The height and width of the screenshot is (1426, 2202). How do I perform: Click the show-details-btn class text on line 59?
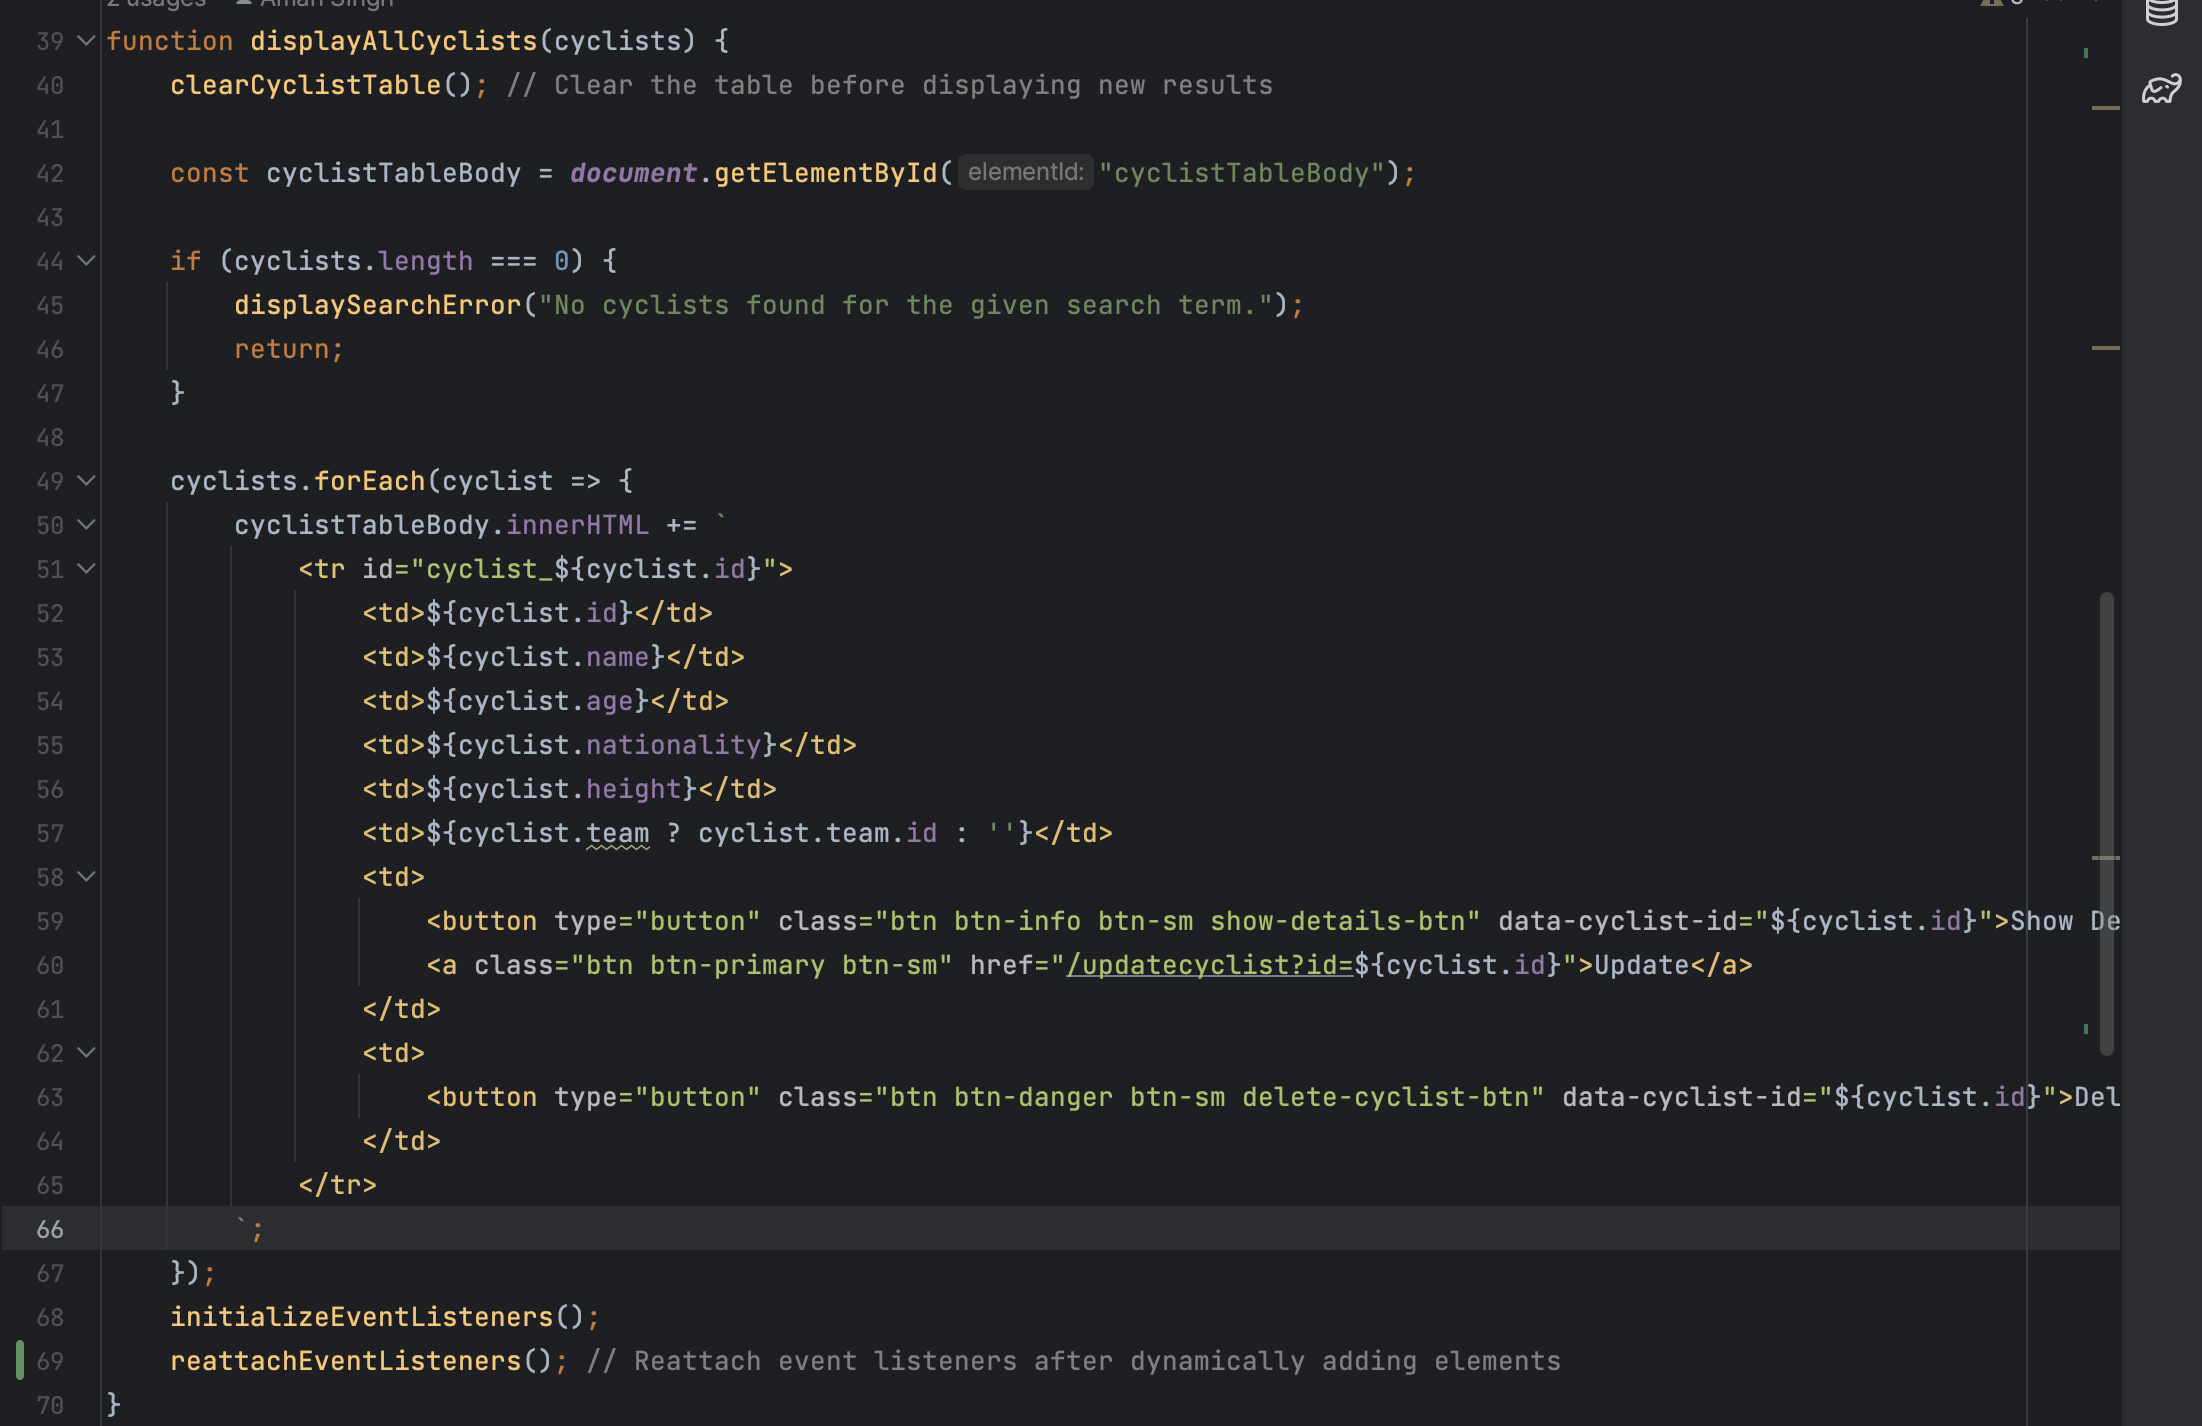[1337, 921]
